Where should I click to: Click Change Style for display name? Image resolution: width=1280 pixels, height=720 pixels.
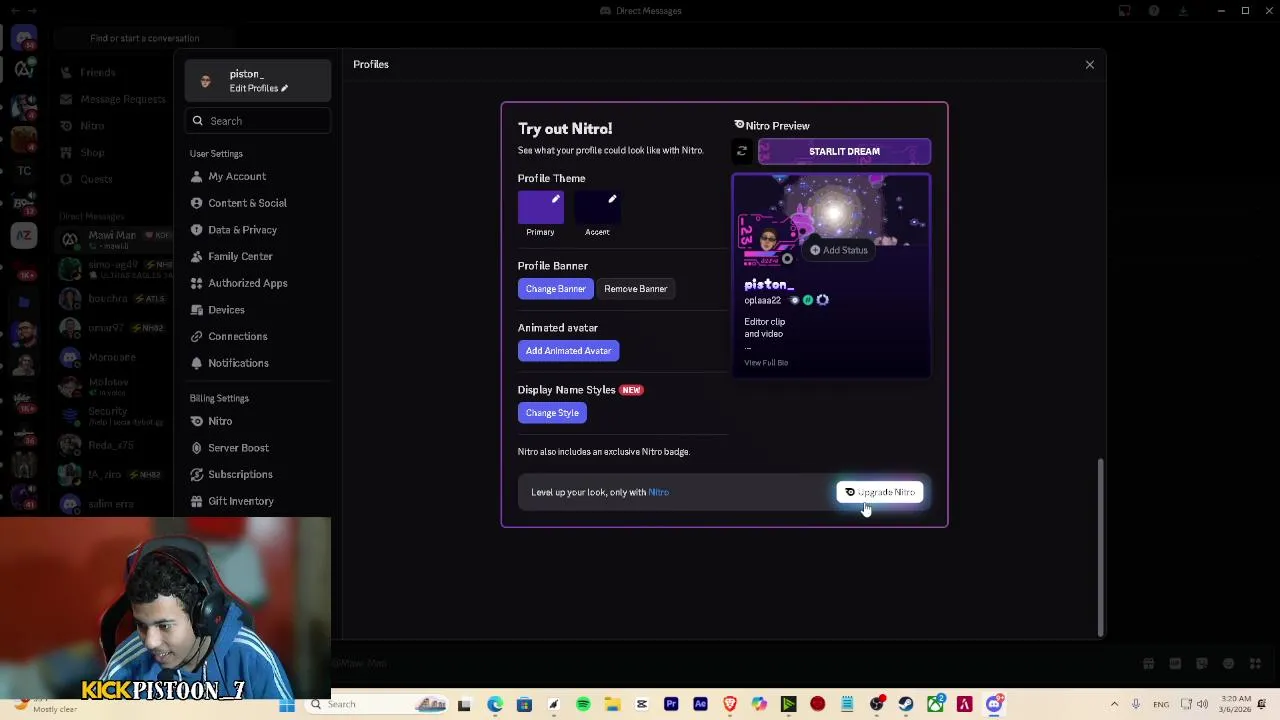(x=552, y=413)
